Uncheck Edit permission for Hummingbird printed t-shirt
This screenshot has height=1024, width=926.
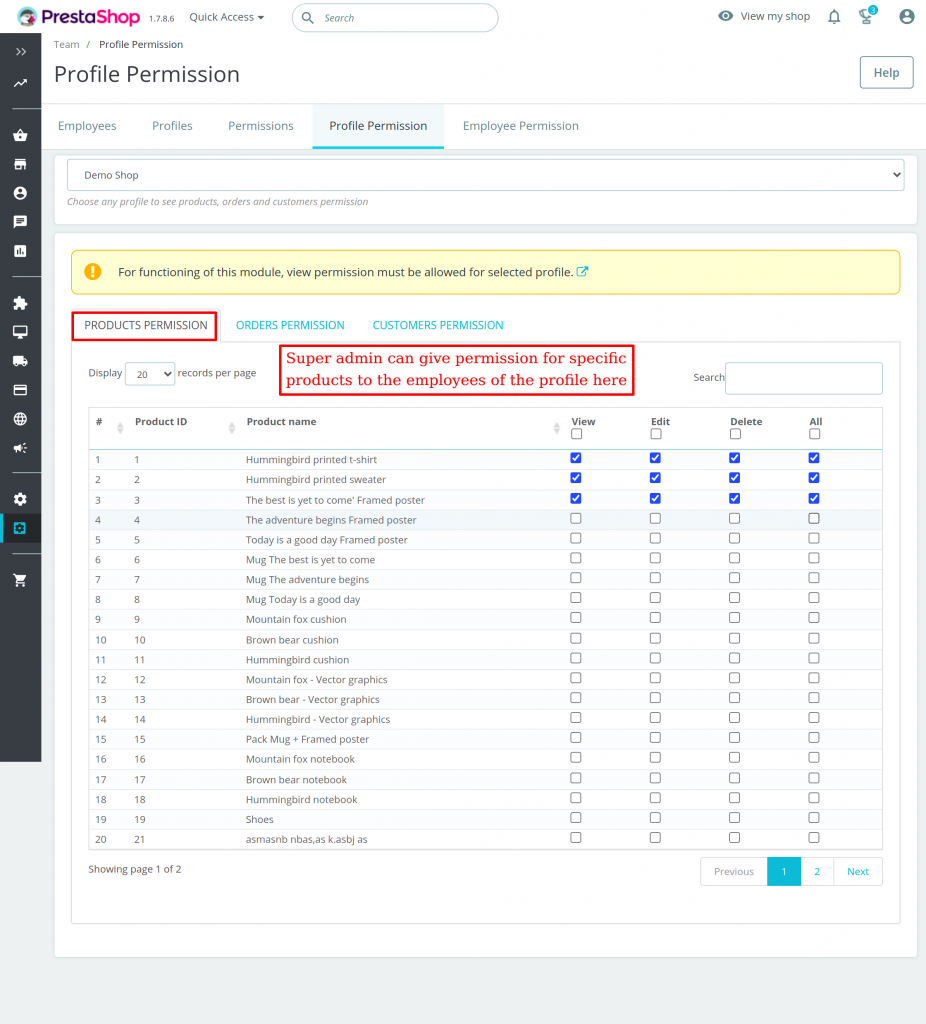coord(655,458)
